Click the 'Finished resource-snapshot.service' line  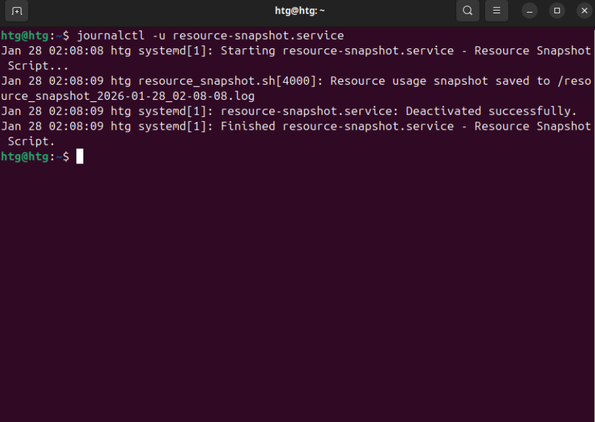click(337, 126)
